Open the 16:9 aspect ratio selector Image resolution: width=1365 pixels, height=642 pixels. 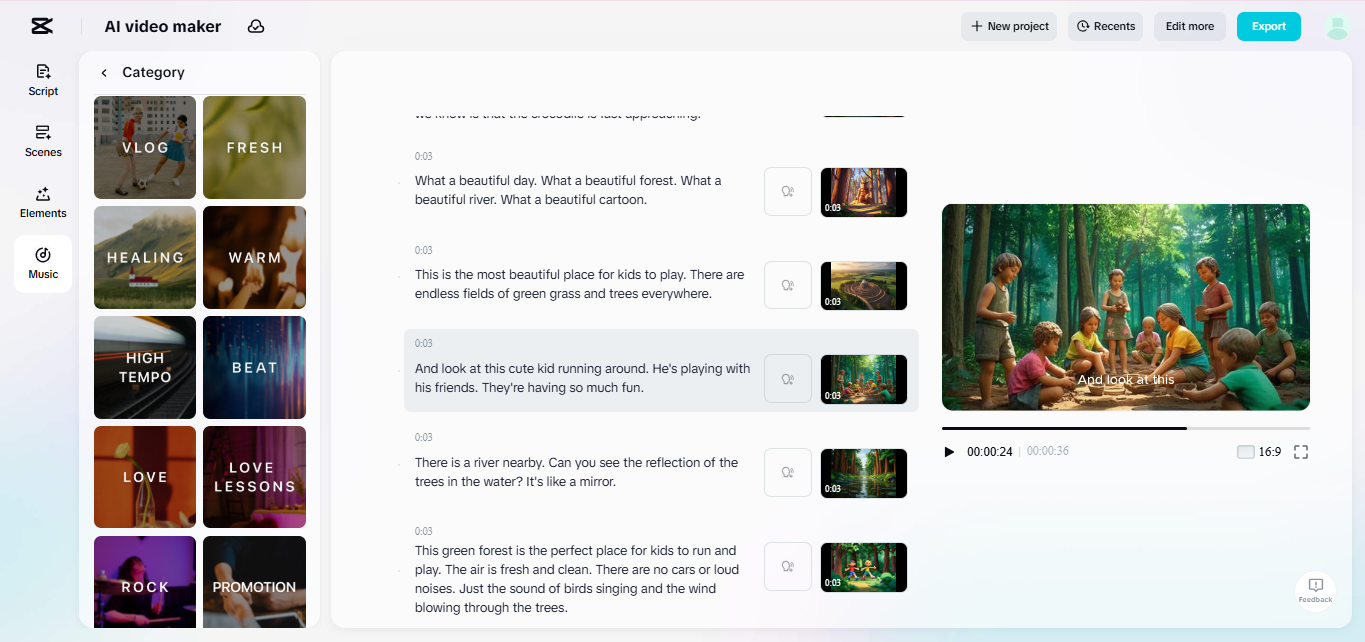(x=1264, y=452)
